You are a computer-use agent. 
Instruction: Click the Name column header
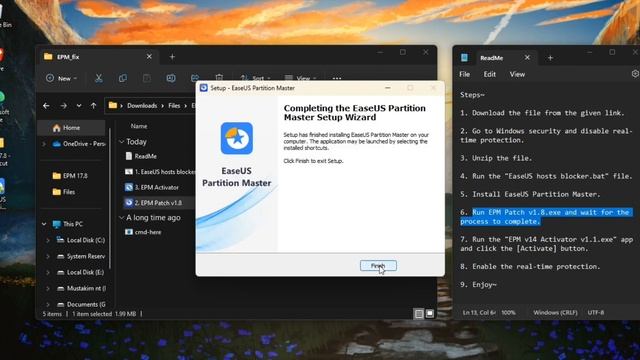pyautogui.click(x=139, y=126)
